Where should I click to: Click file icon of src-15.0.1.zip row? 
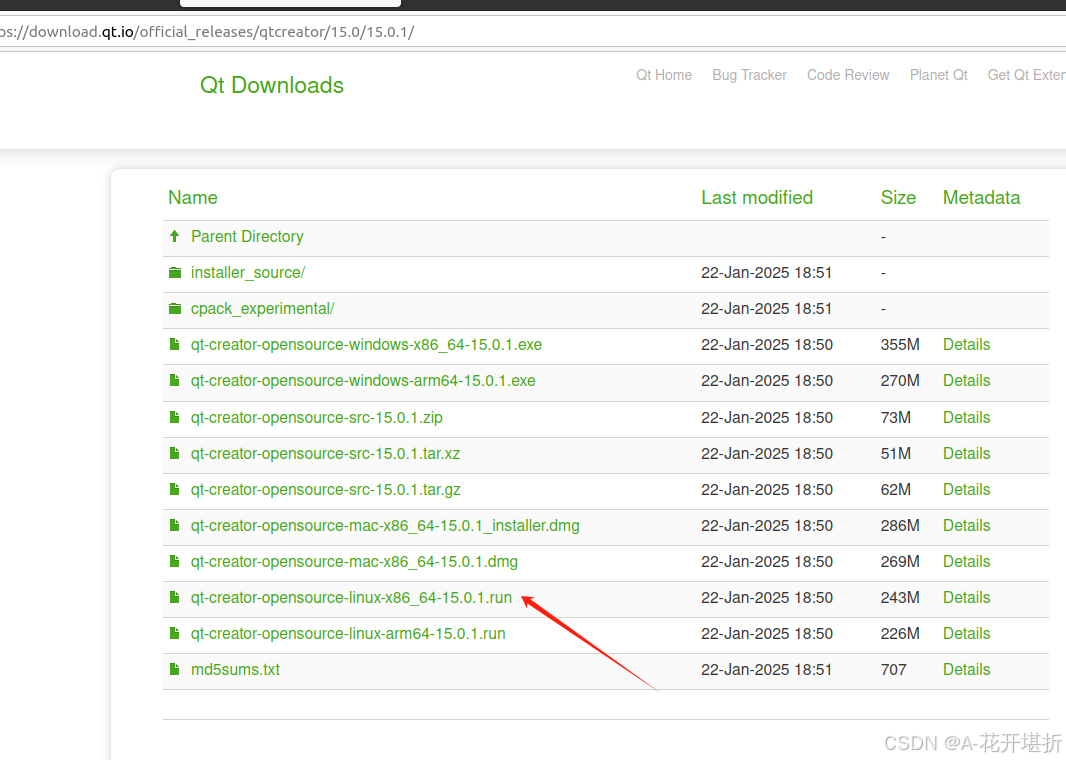175,417
